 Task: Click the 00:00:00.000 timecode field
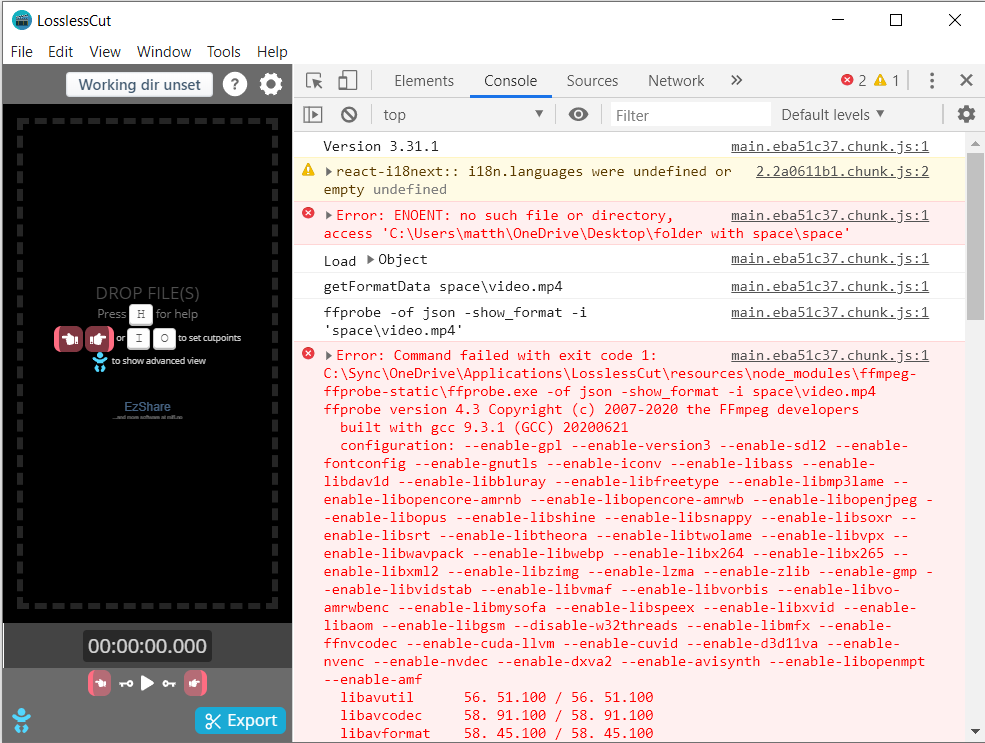tap(147, 646)
